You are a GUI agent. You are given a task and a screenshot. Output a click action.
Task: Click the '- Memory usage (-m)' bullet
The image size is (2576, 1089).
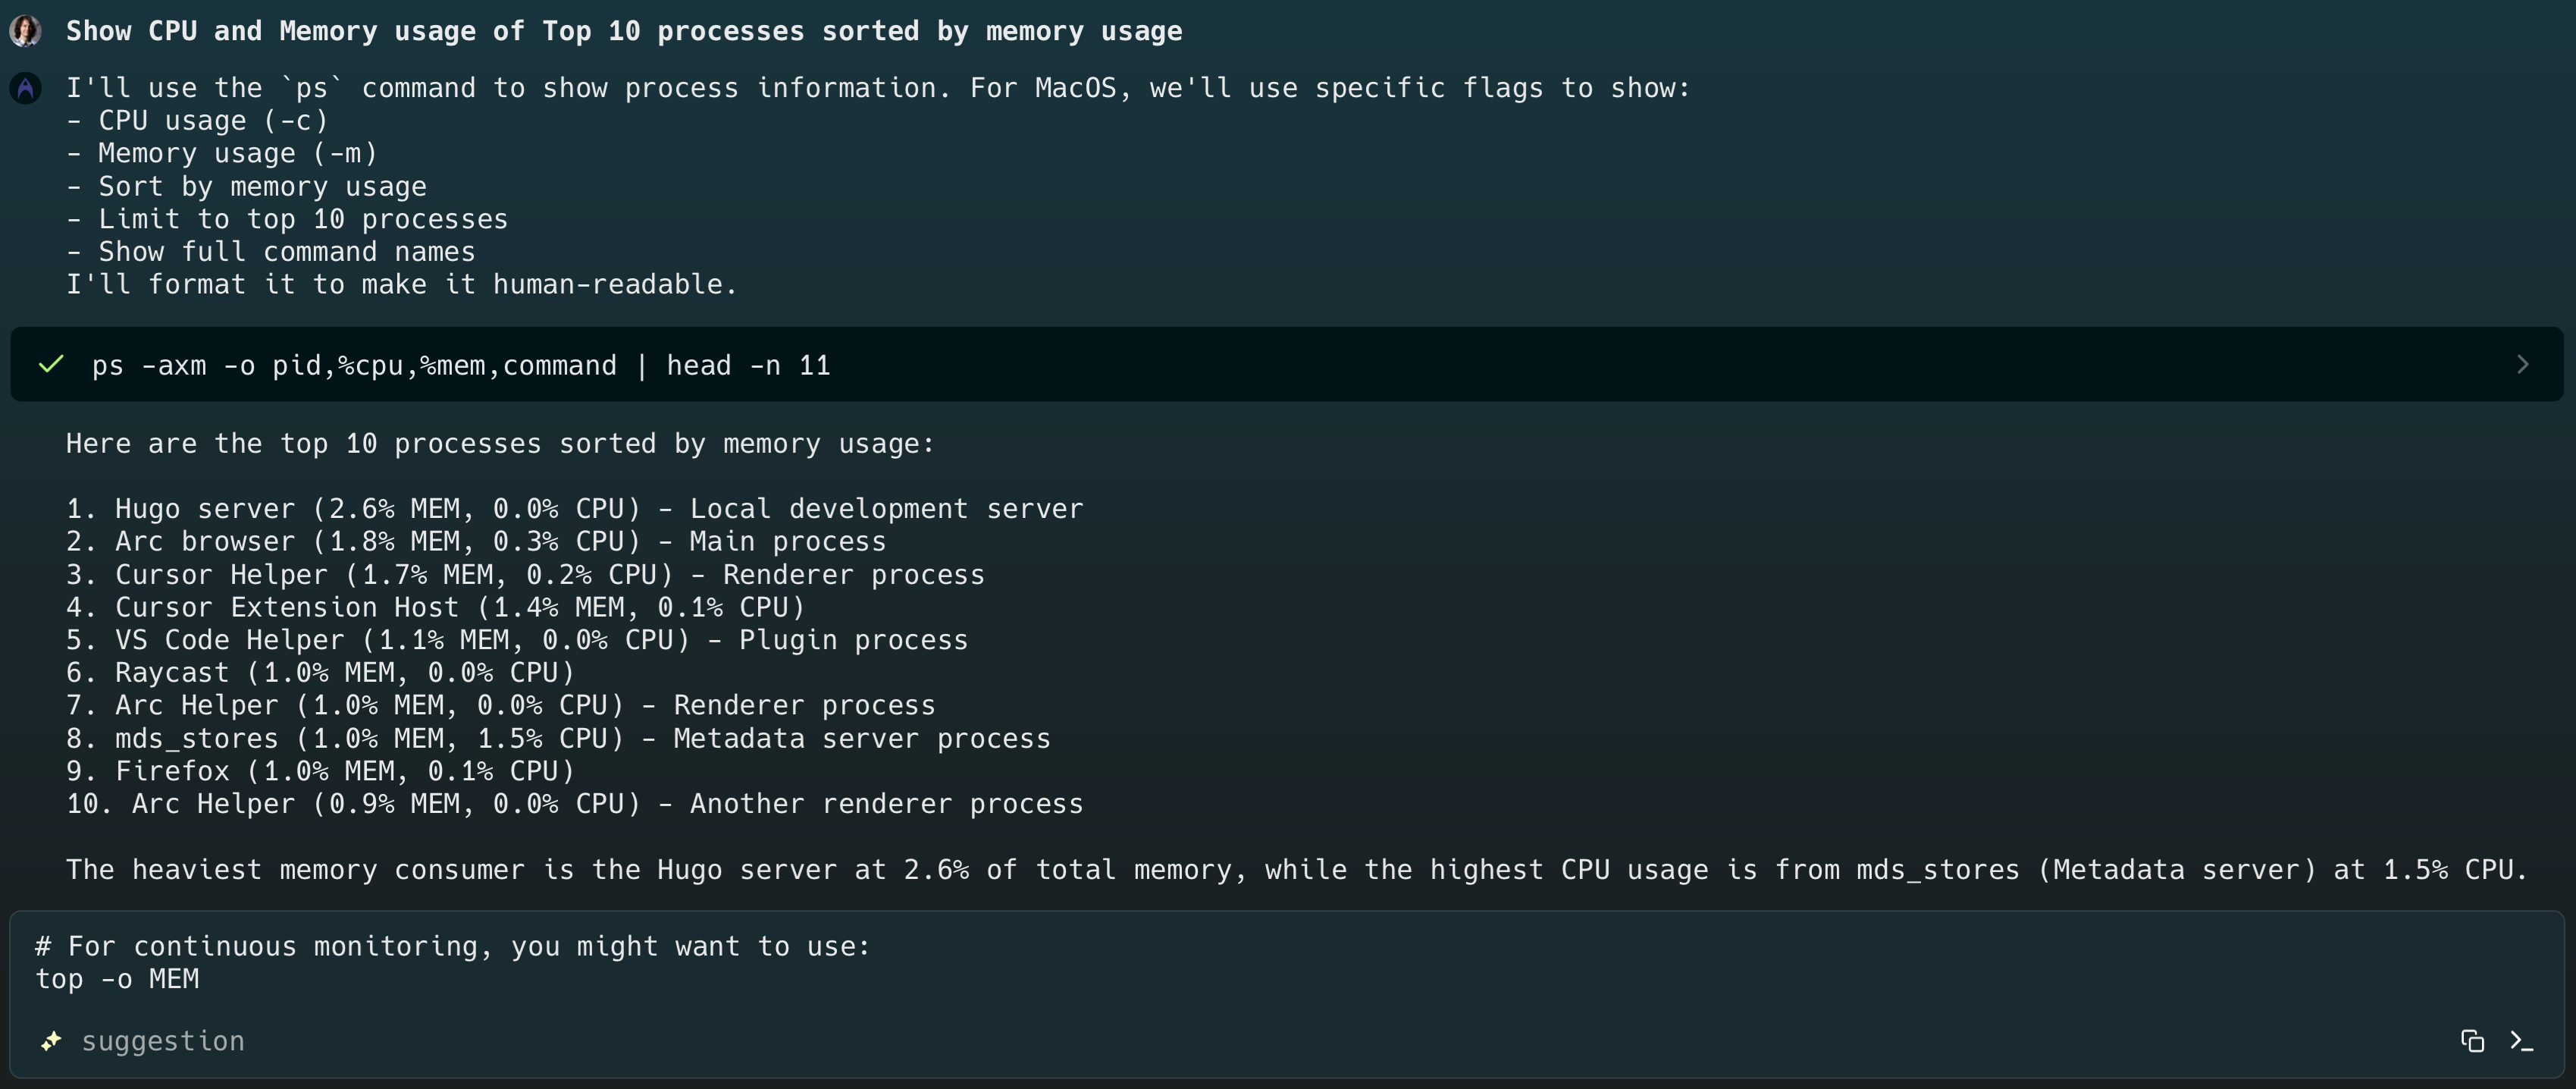[x=222, y=154]
